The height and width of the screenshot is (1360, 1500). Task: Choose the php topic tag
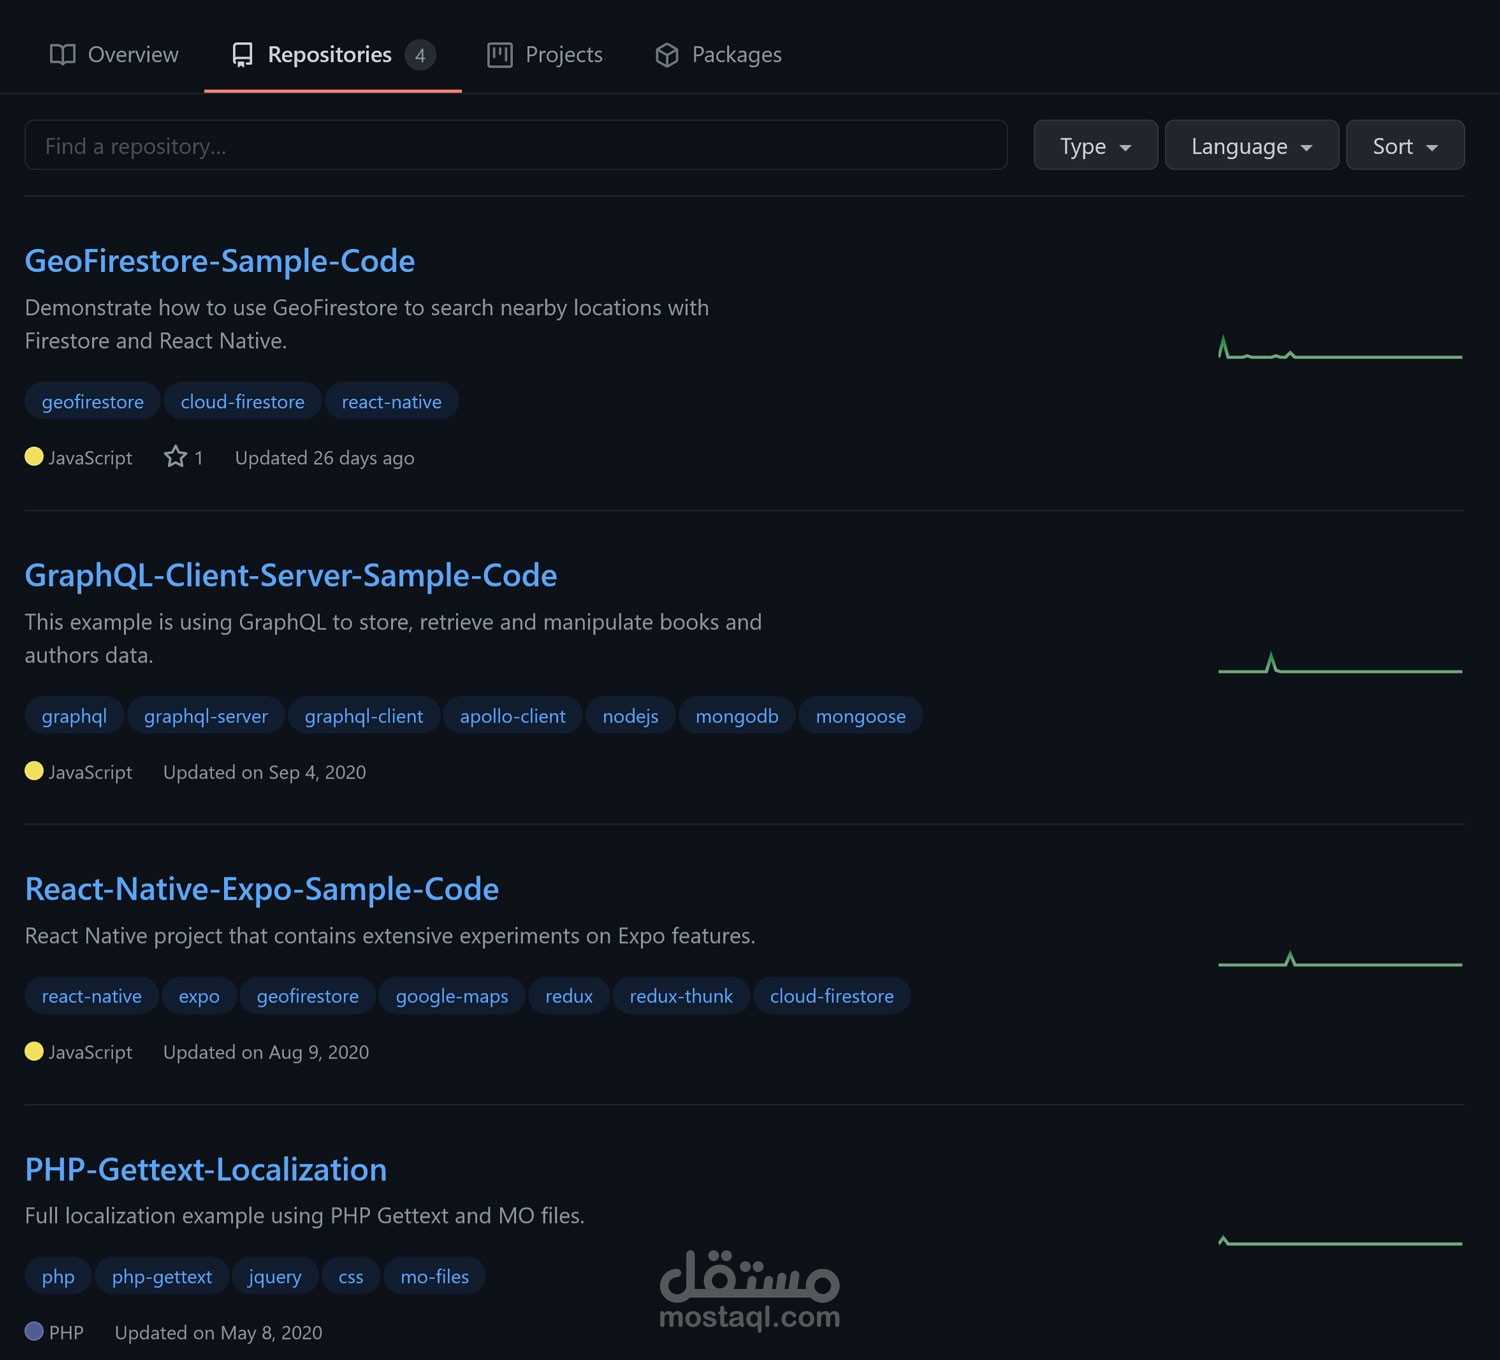click(x=58, y=1276)
